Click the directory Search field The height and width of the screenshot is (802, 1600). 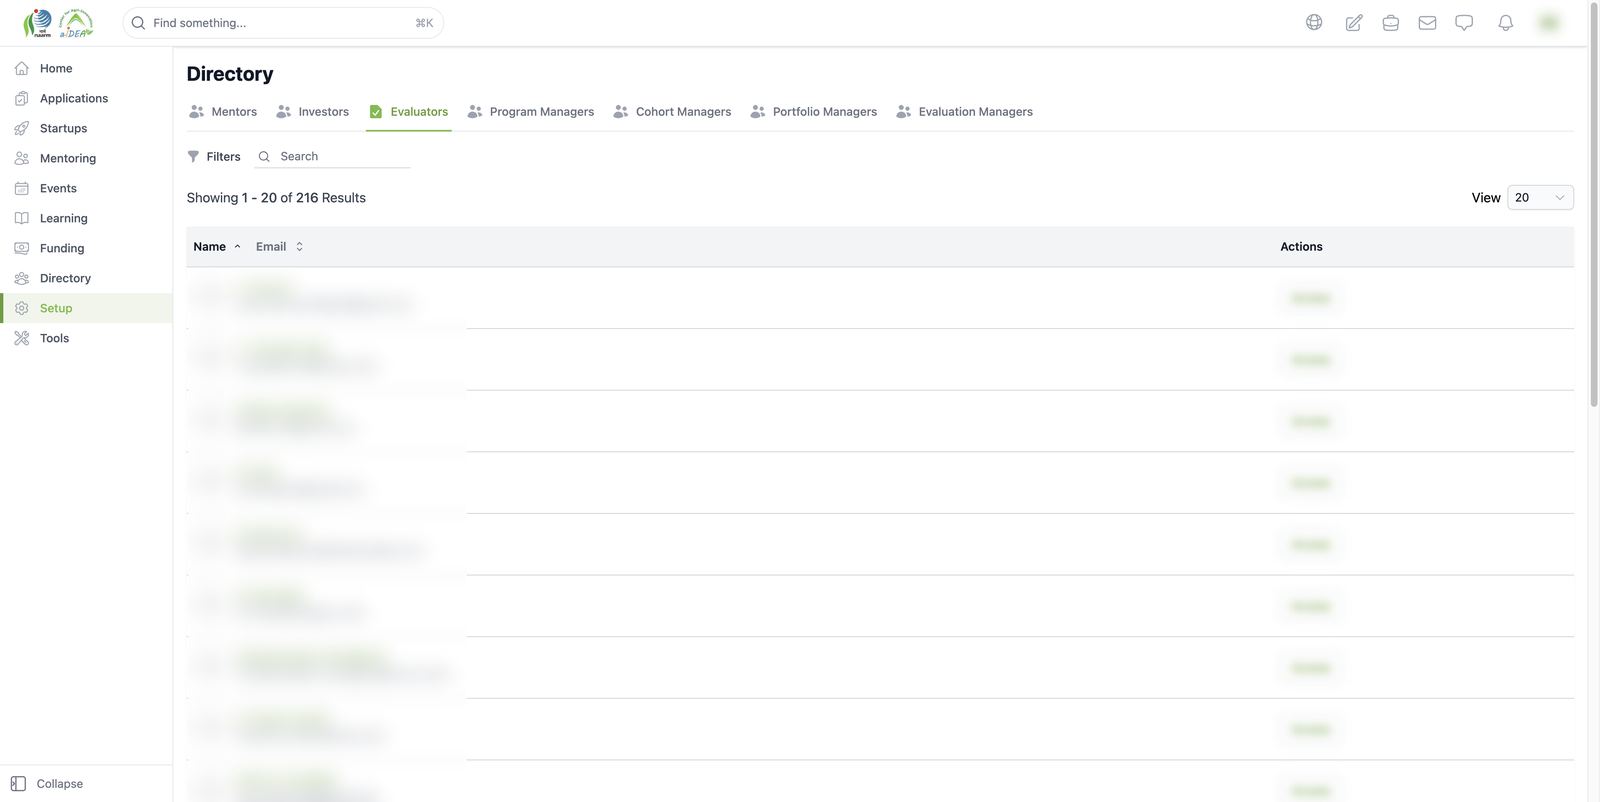point(332,156)
